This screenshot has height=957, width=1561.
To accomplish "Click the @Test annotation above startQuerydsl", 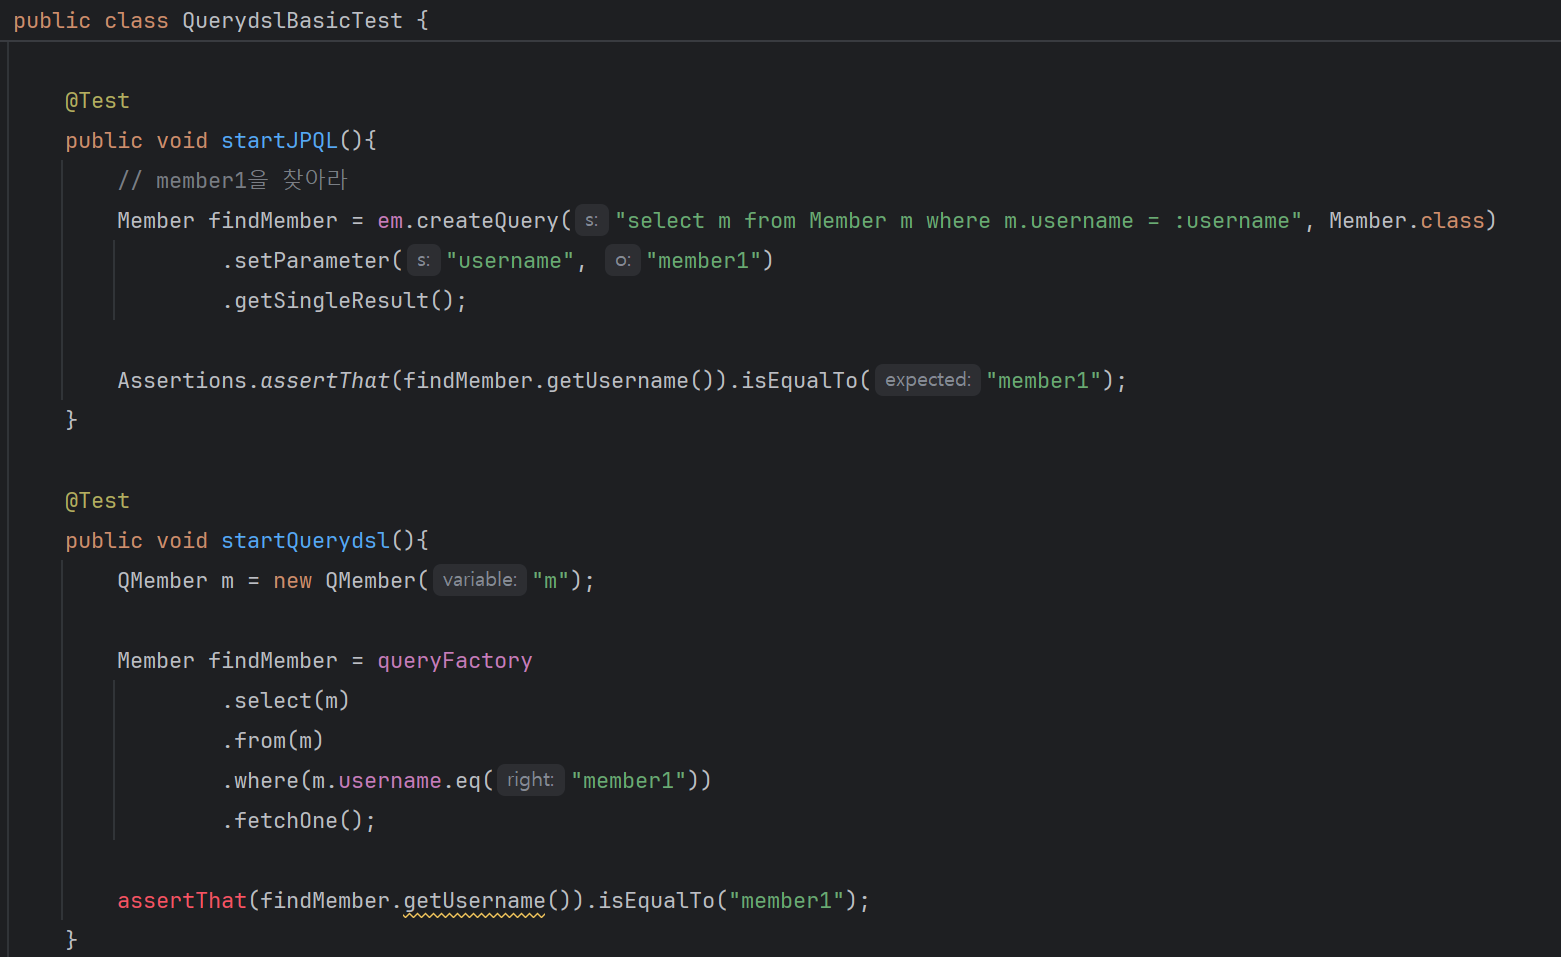I will click(97, 501).
